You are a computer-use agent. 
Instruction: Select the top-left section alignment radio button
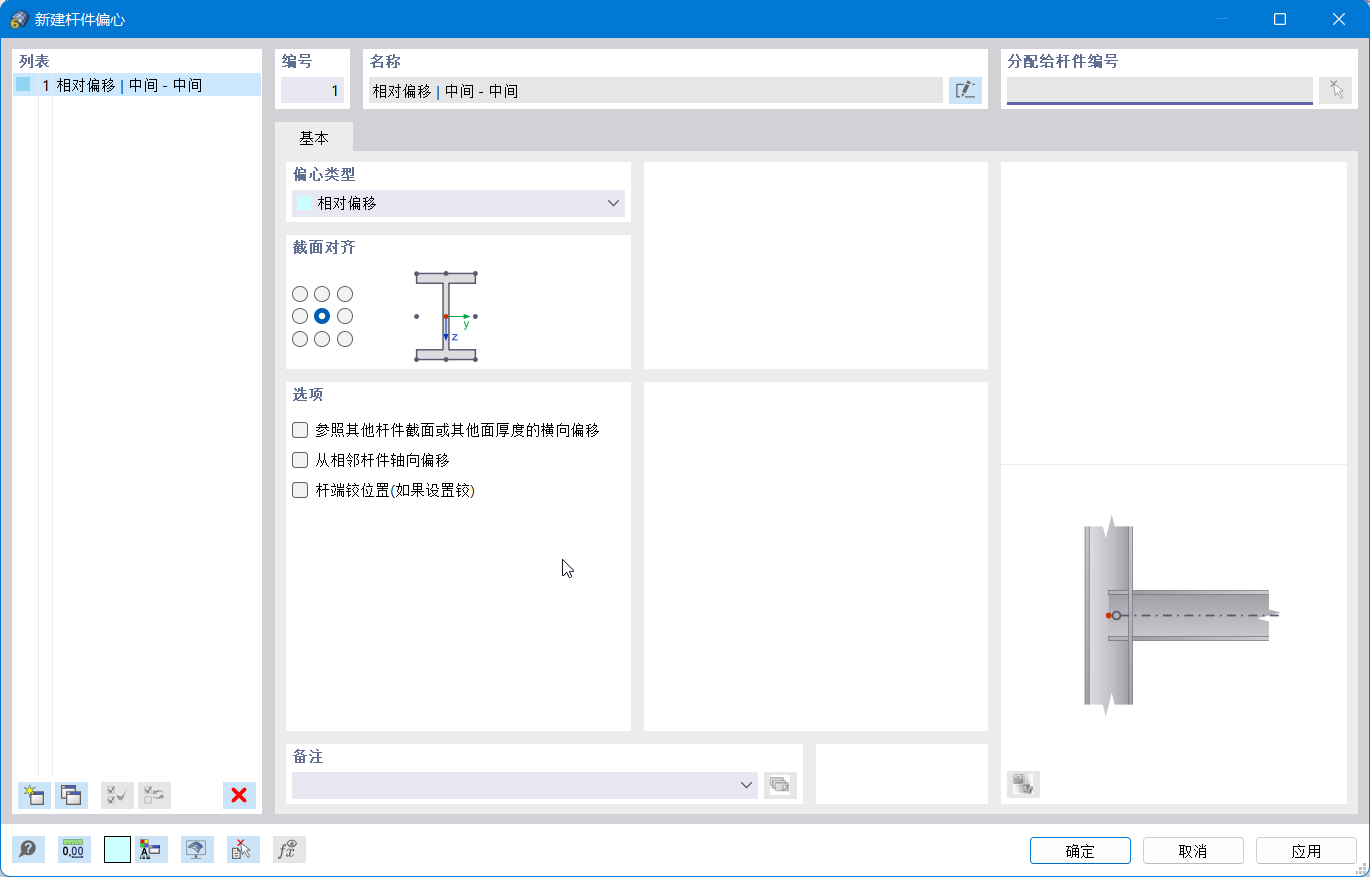click(x=299, y=293)
